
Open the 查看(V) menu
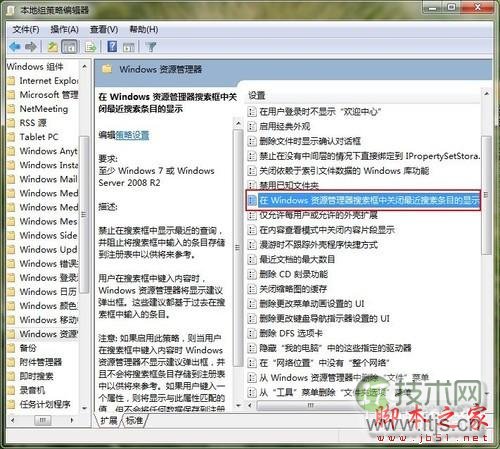click(104, 30)
